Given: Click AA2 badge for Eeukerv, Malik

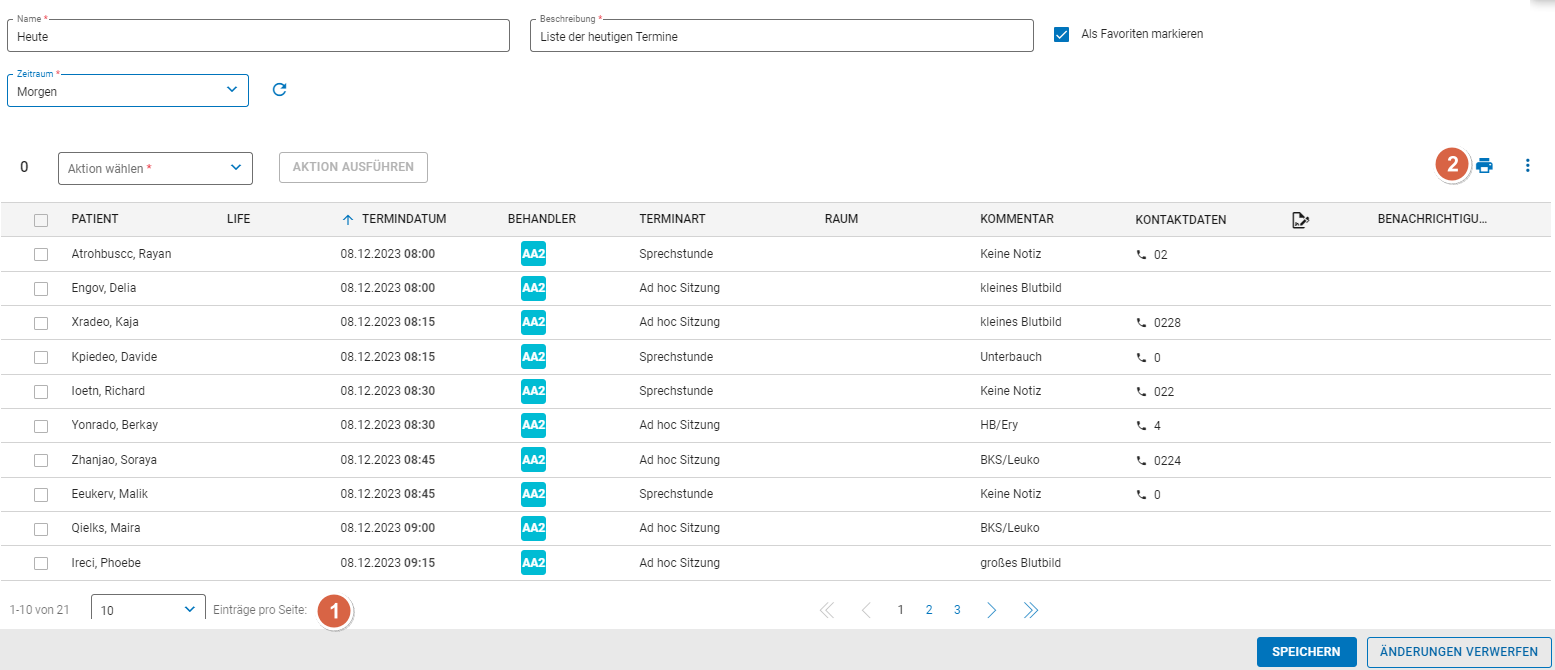Looking at the screenshot, I should [x=533, y=494].
